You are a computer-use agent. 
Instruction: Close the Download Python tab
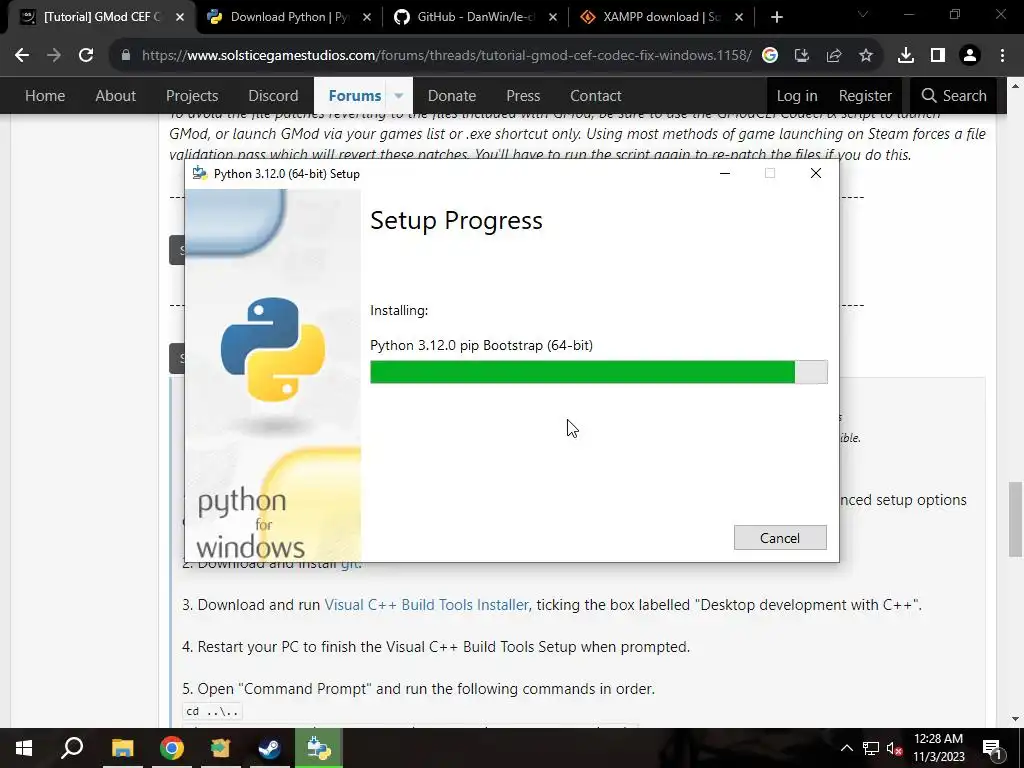point(367,17)
